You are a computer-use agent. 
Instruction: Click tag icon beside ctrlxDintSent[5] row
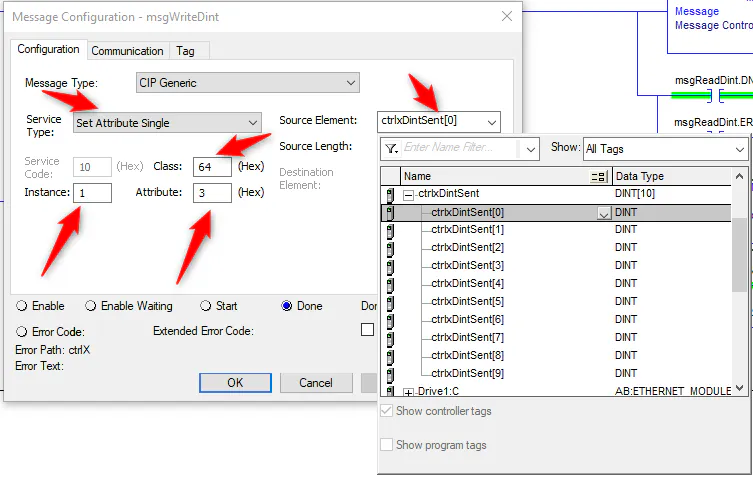tap(389, 301)
